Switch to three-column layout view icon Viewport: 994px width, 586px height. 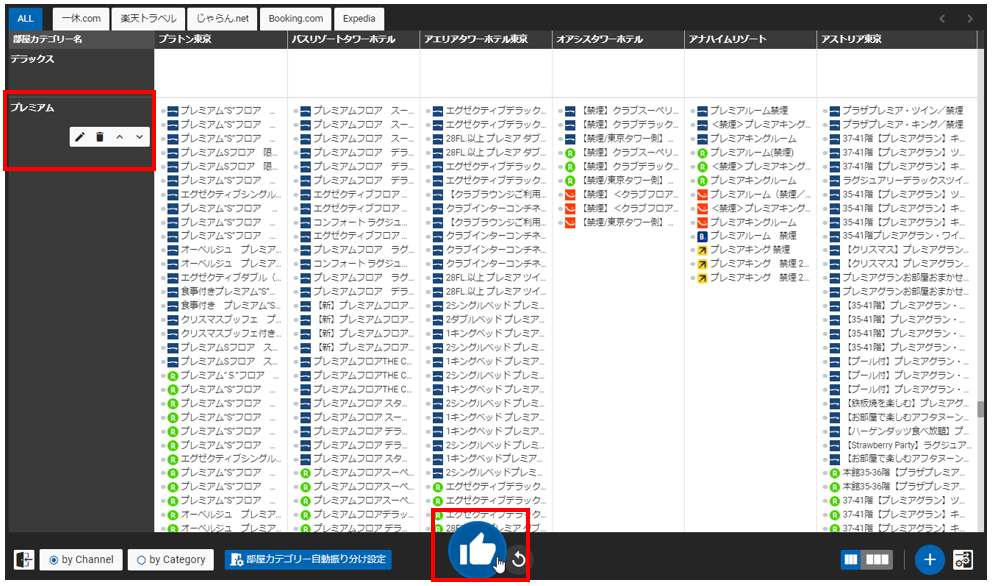click(878, 560)
